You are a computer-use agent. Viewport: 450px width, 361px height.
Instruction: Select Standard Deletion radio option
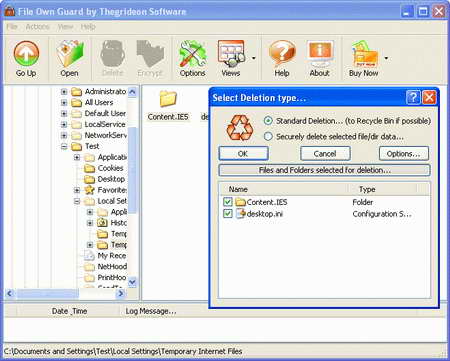coord(268,121)
